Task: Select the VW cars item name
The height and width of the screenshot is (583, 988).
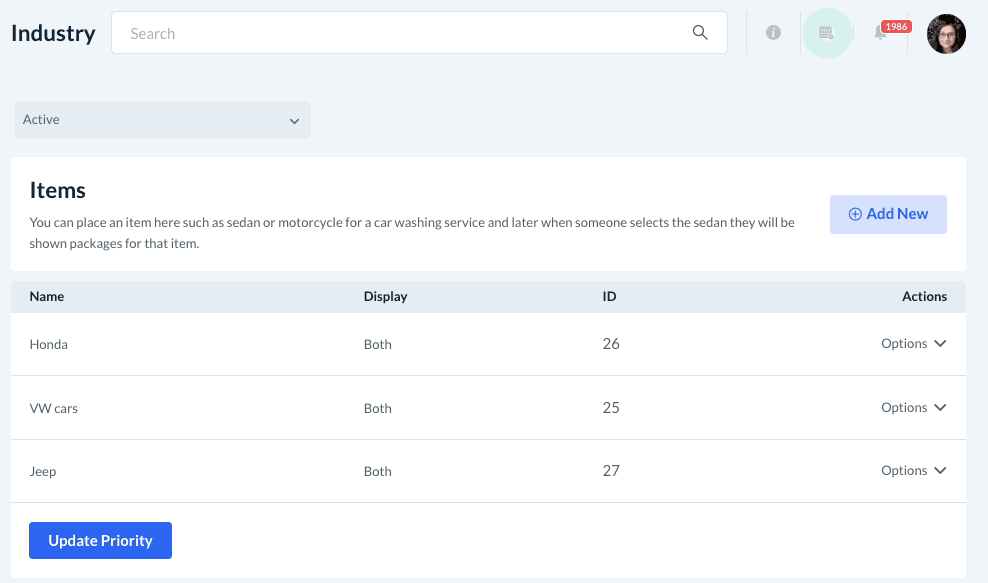Action: [54, 409]
